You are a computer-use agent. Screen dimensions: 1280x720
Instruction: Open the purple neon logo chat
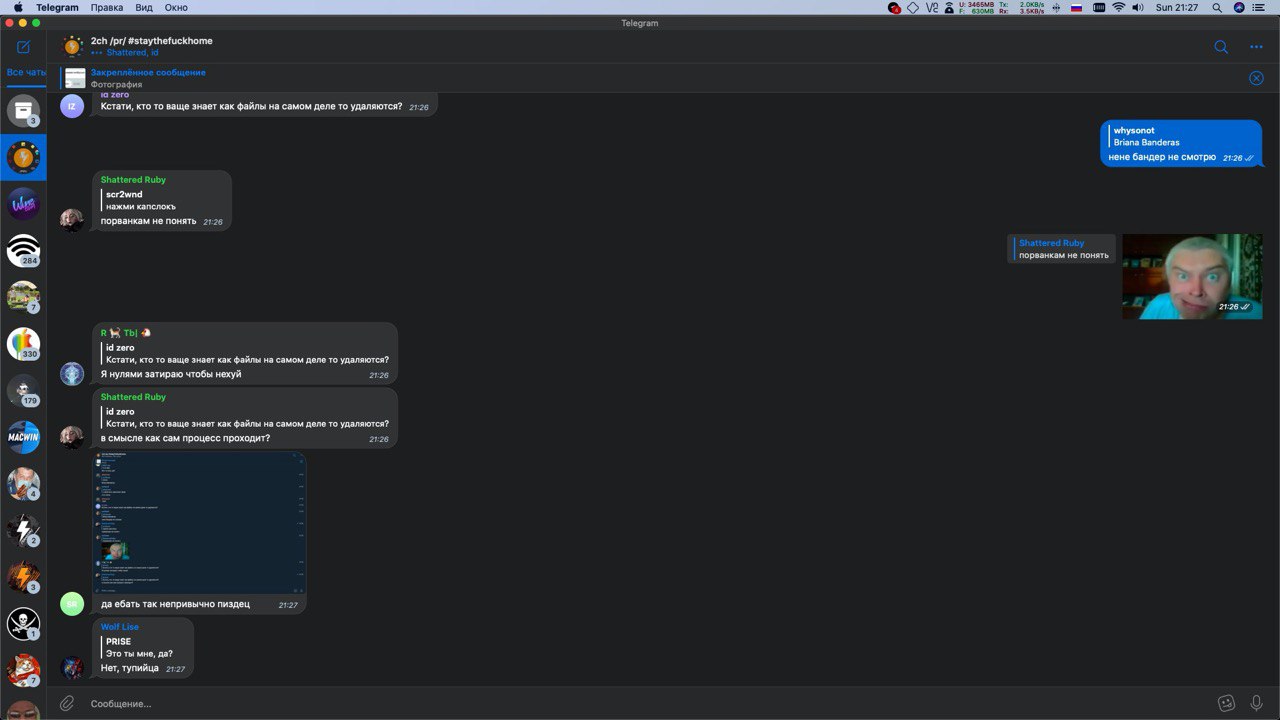[23, 204]
